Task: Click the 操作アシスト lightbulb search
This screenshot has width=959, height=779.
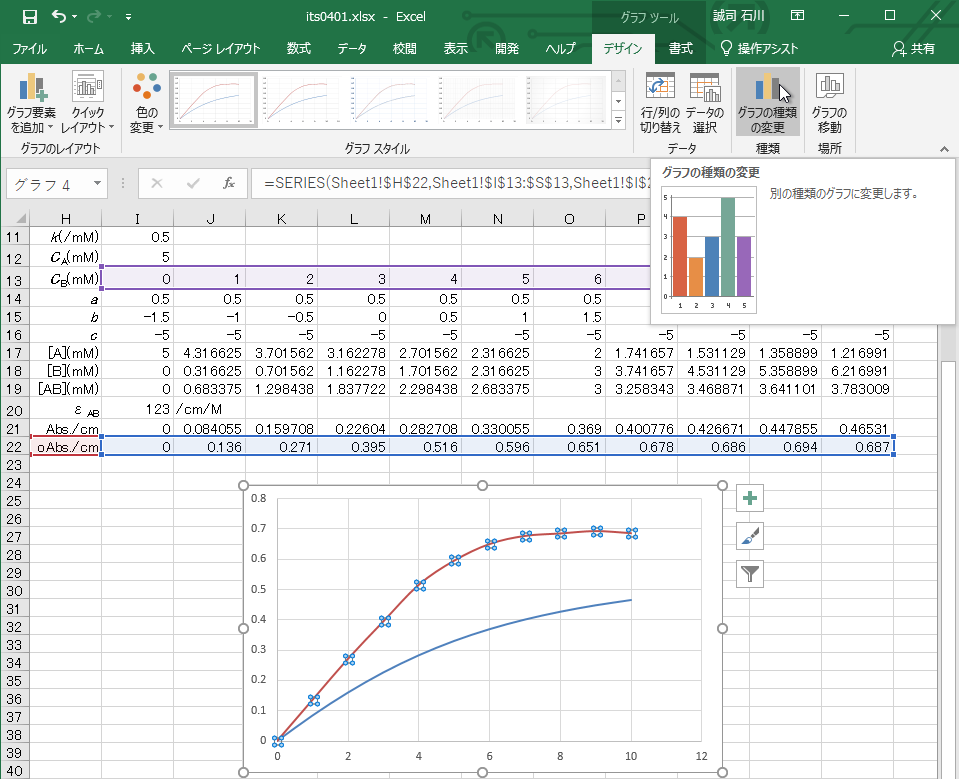Action: (760, 49)
